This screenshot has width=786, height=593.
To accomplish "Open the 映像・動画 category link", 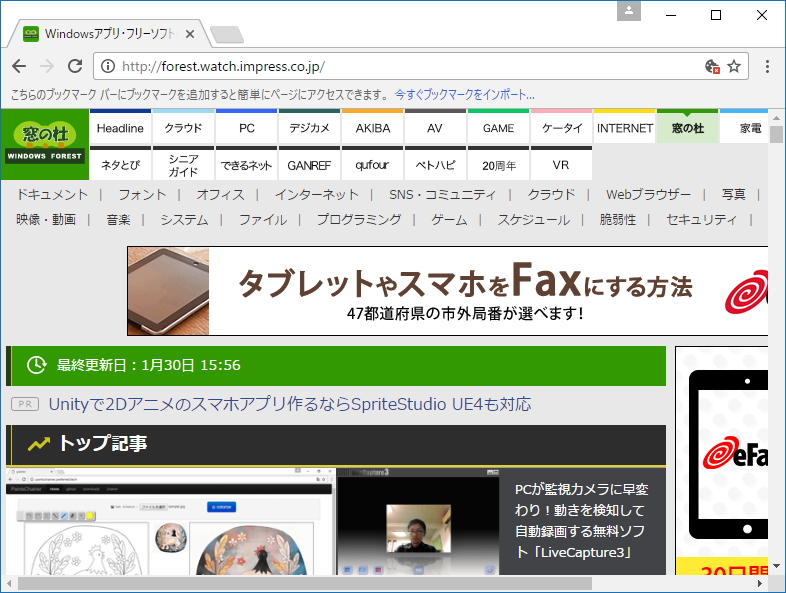I will coord(46,220).
